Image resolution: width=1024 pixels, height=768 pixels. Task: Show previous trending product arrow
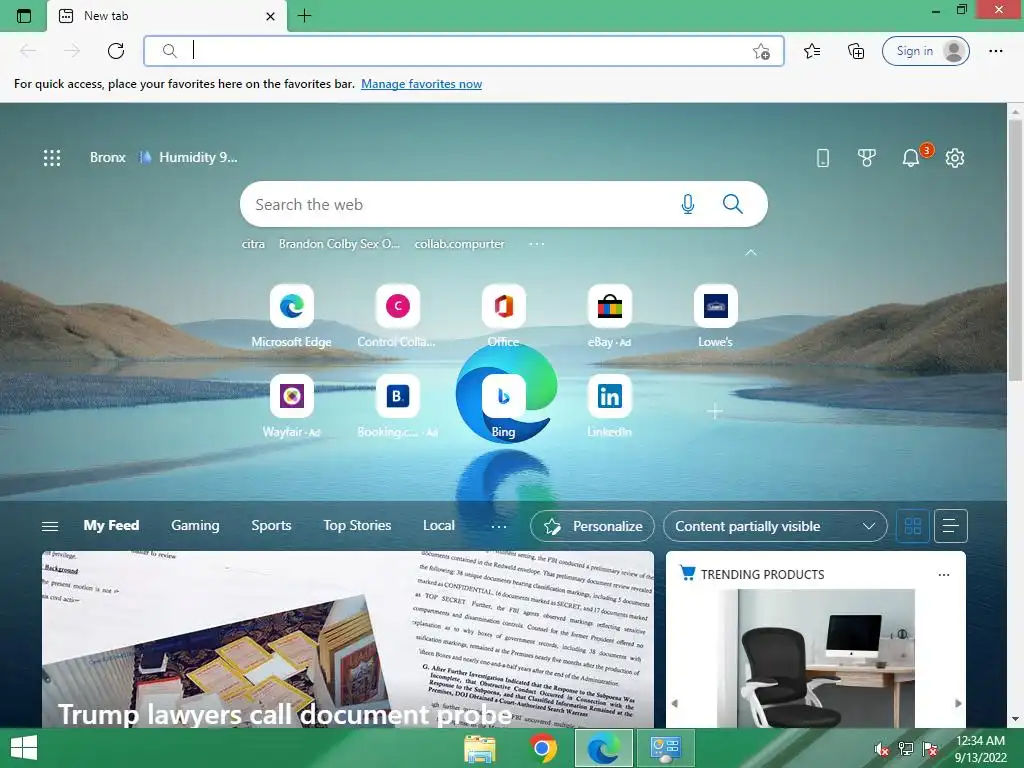[675, 703]
